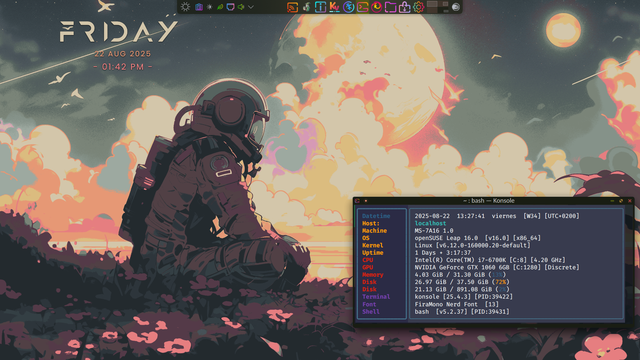This screenshot has width=640, height=360.
Task: Click the 'Host:' label in Konsole
Action: tap(371, 223)
